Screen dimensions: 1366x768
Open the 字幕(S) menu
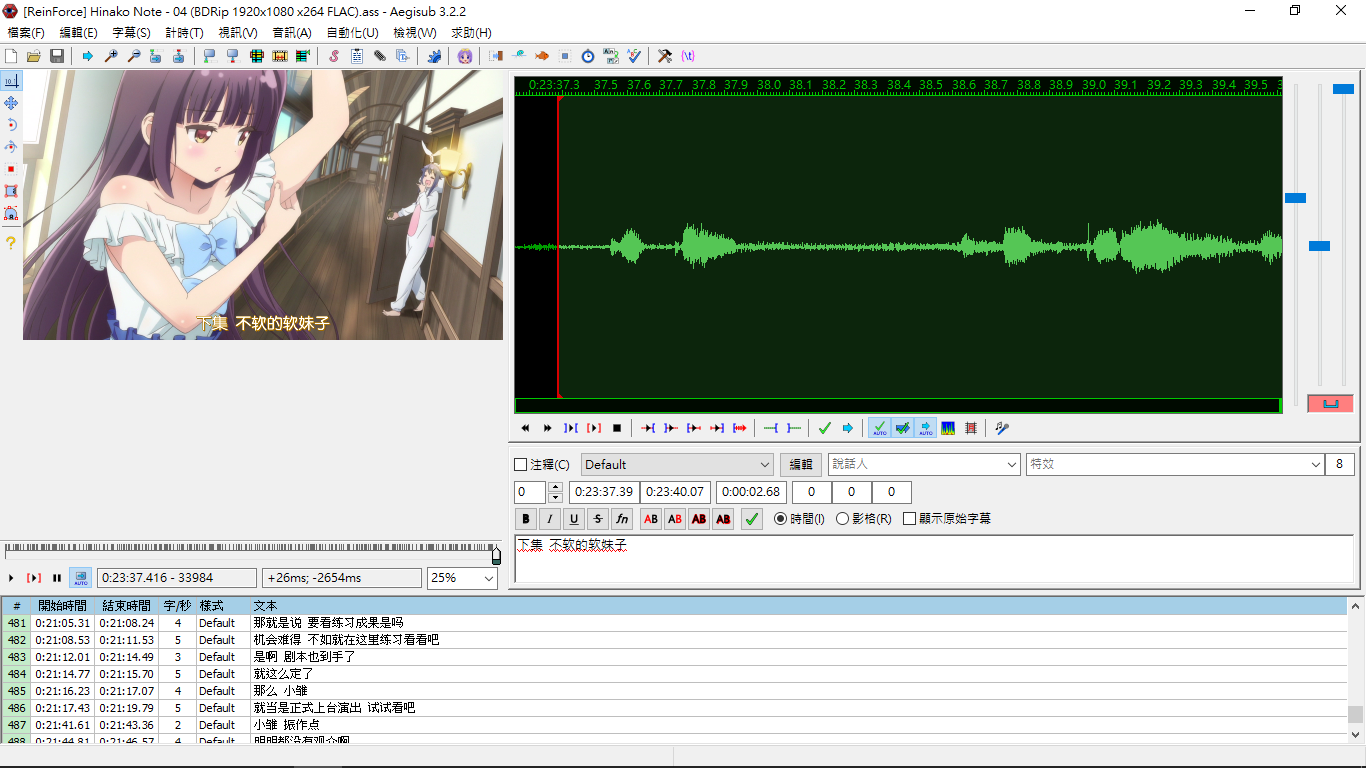[131, 33]
